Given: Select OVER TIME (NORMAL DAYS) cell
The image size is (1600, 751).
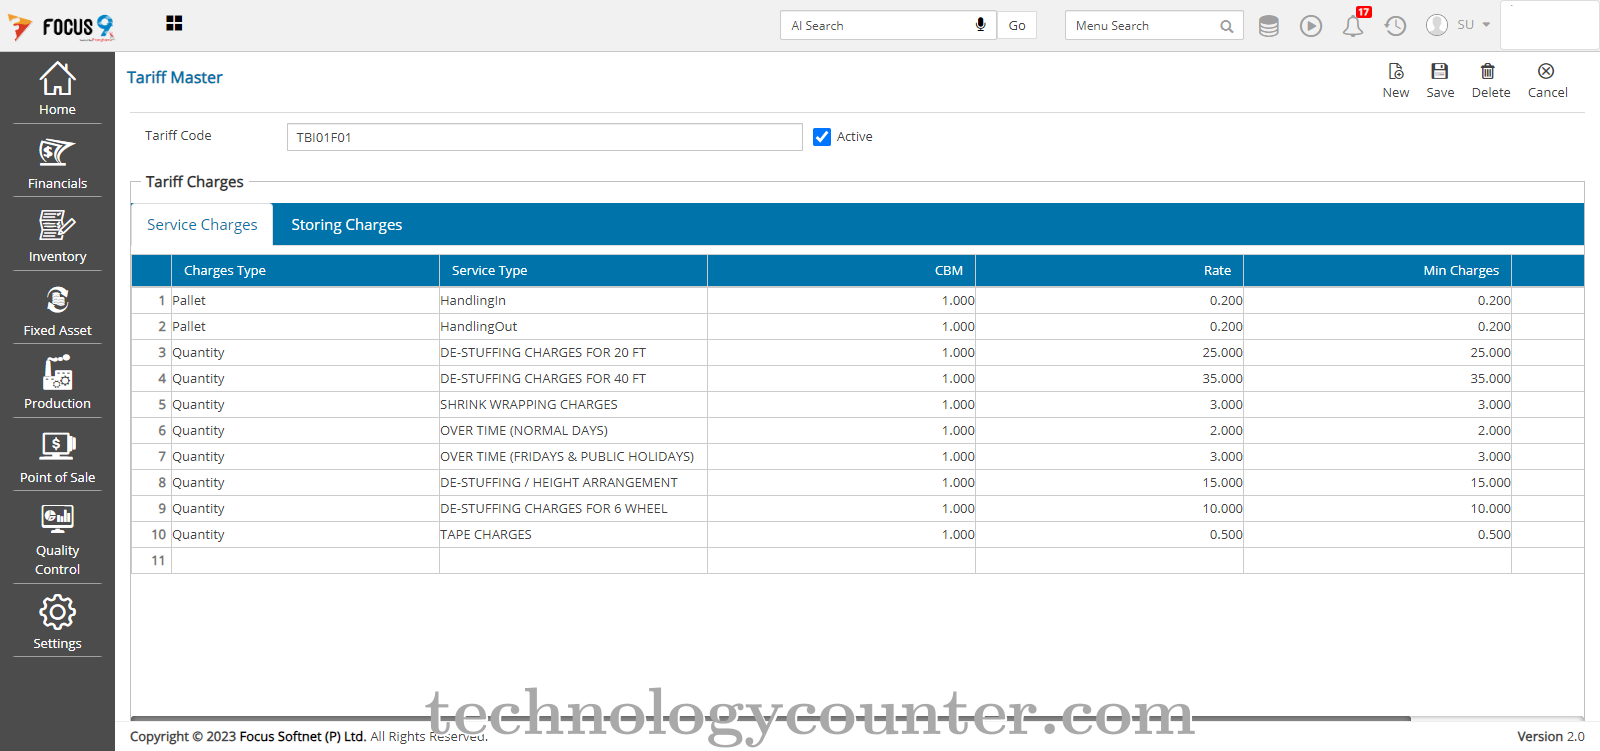Looking at the screenshot, I should coord(573,430).
